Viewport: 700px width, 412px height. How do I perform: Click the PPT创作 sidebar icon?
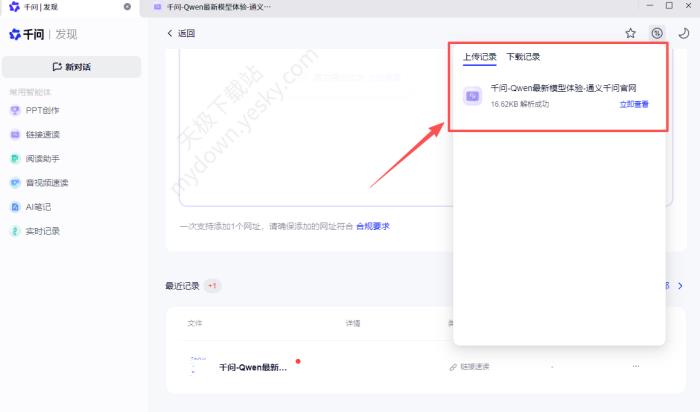click(x=15, y=110)
